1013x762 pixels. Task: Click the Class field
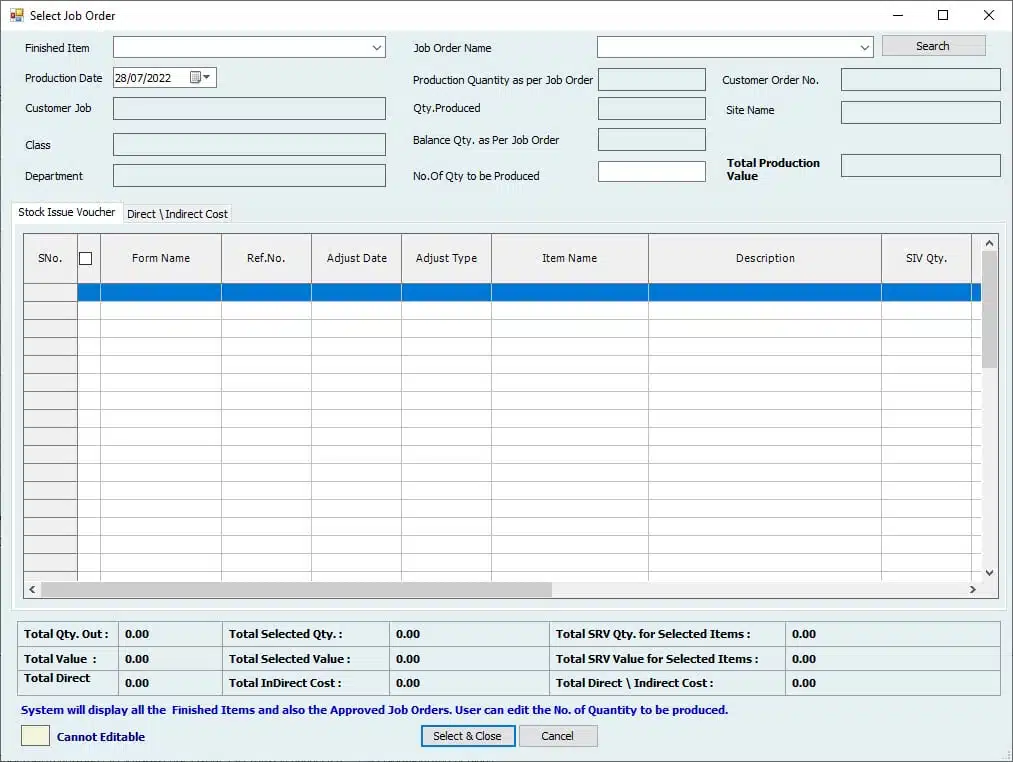(249, 144)
